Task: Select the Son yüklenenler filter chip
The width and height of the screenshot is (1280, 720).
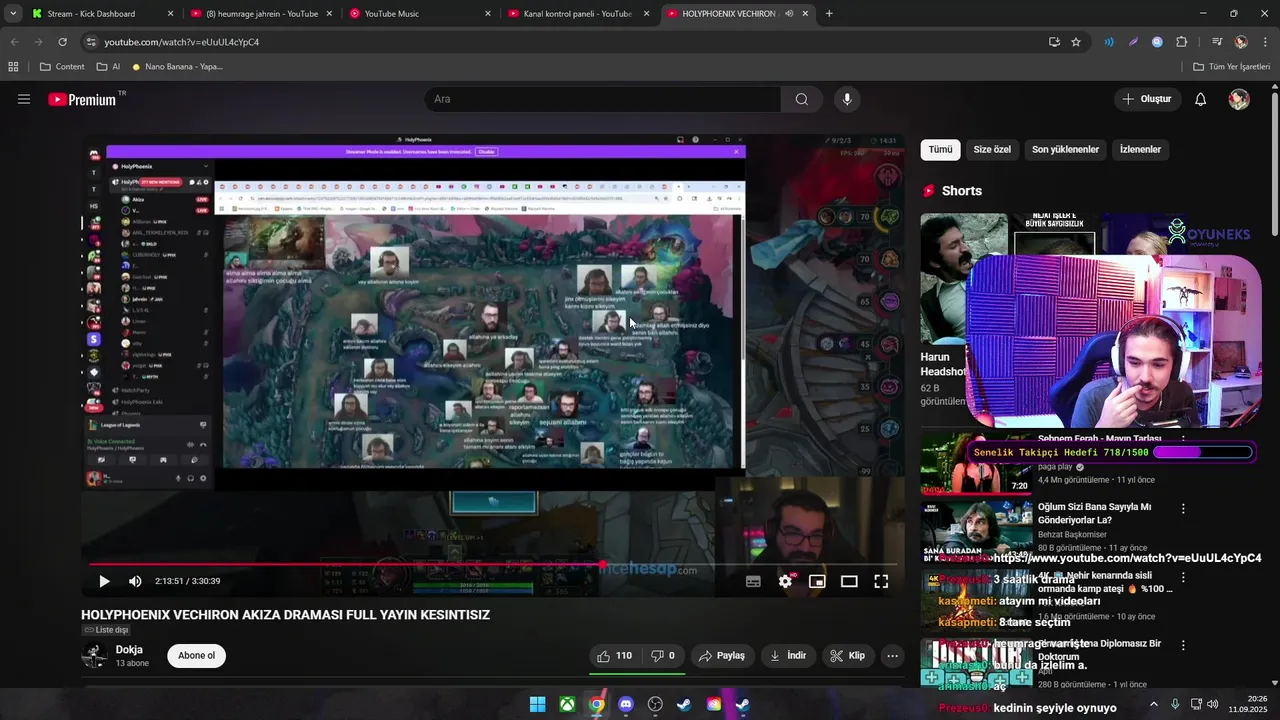Action: coord(1065,150)
